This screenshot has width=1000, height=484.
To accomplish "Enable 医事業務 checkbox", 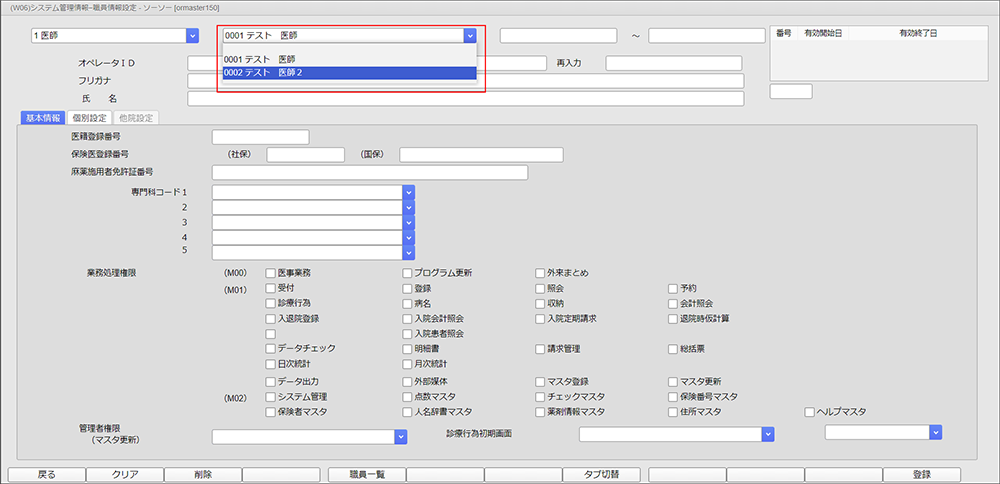I will tap(270, 273).
